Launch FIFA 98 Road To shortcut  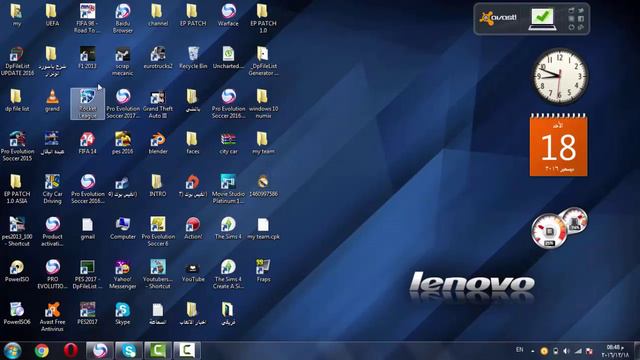click(87, 18)
